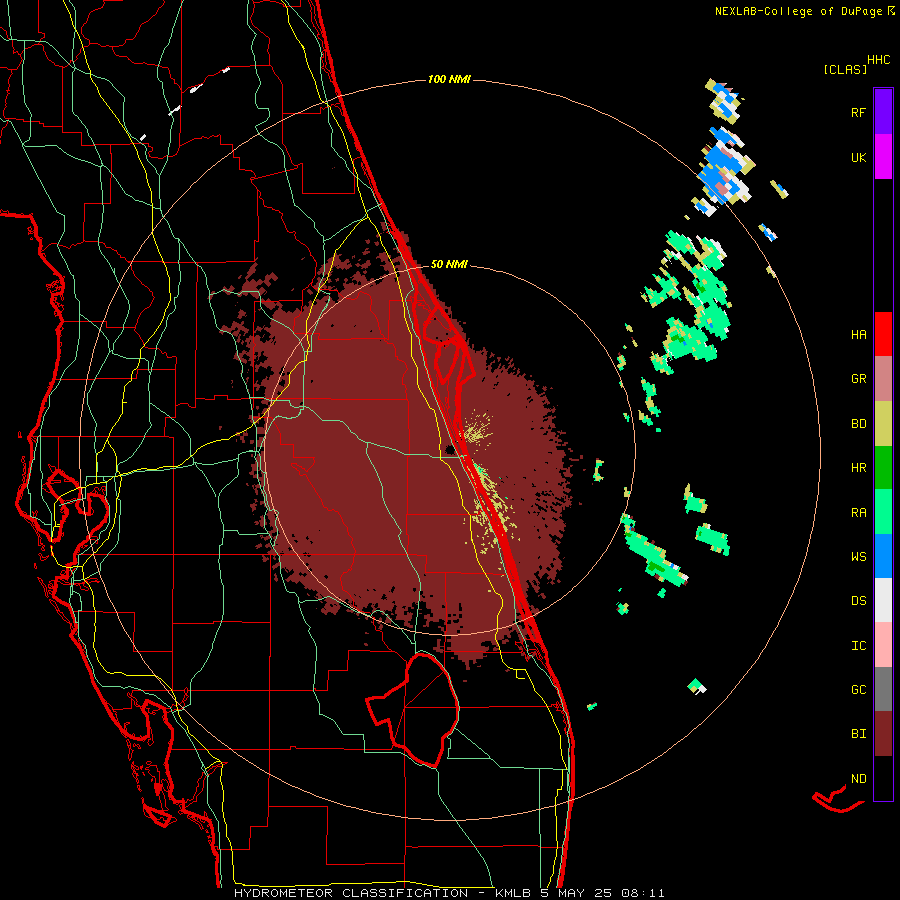Click the 'NEXLAB-College of DuPage' title text

(798, 11)
